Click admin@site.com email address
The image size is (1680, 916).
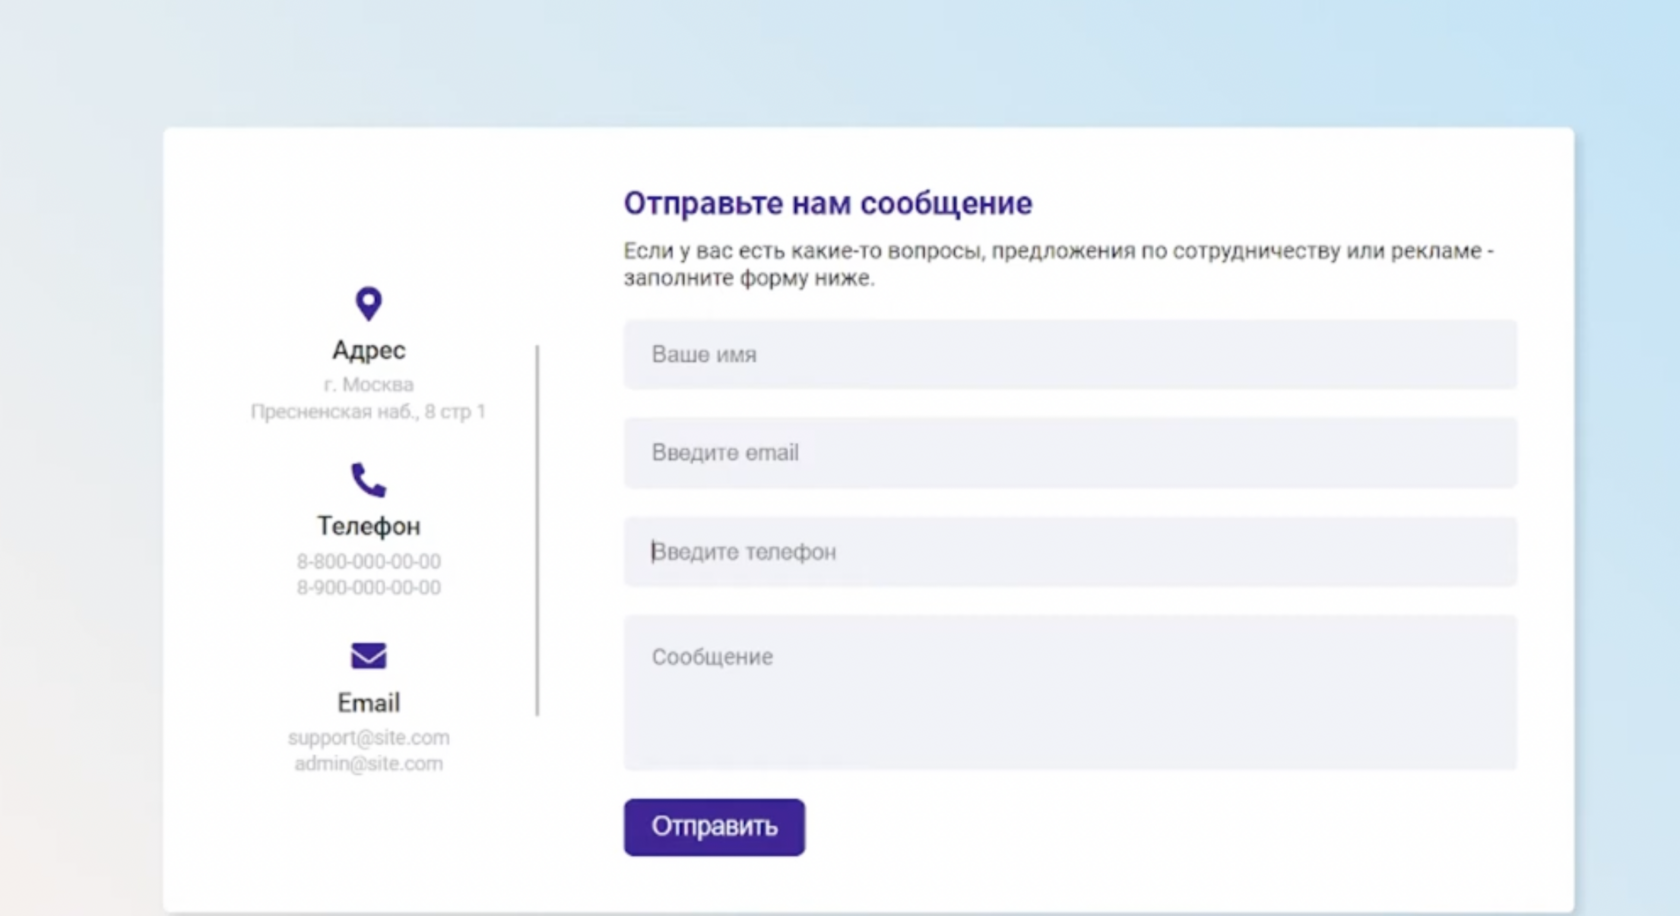(368, 764)
